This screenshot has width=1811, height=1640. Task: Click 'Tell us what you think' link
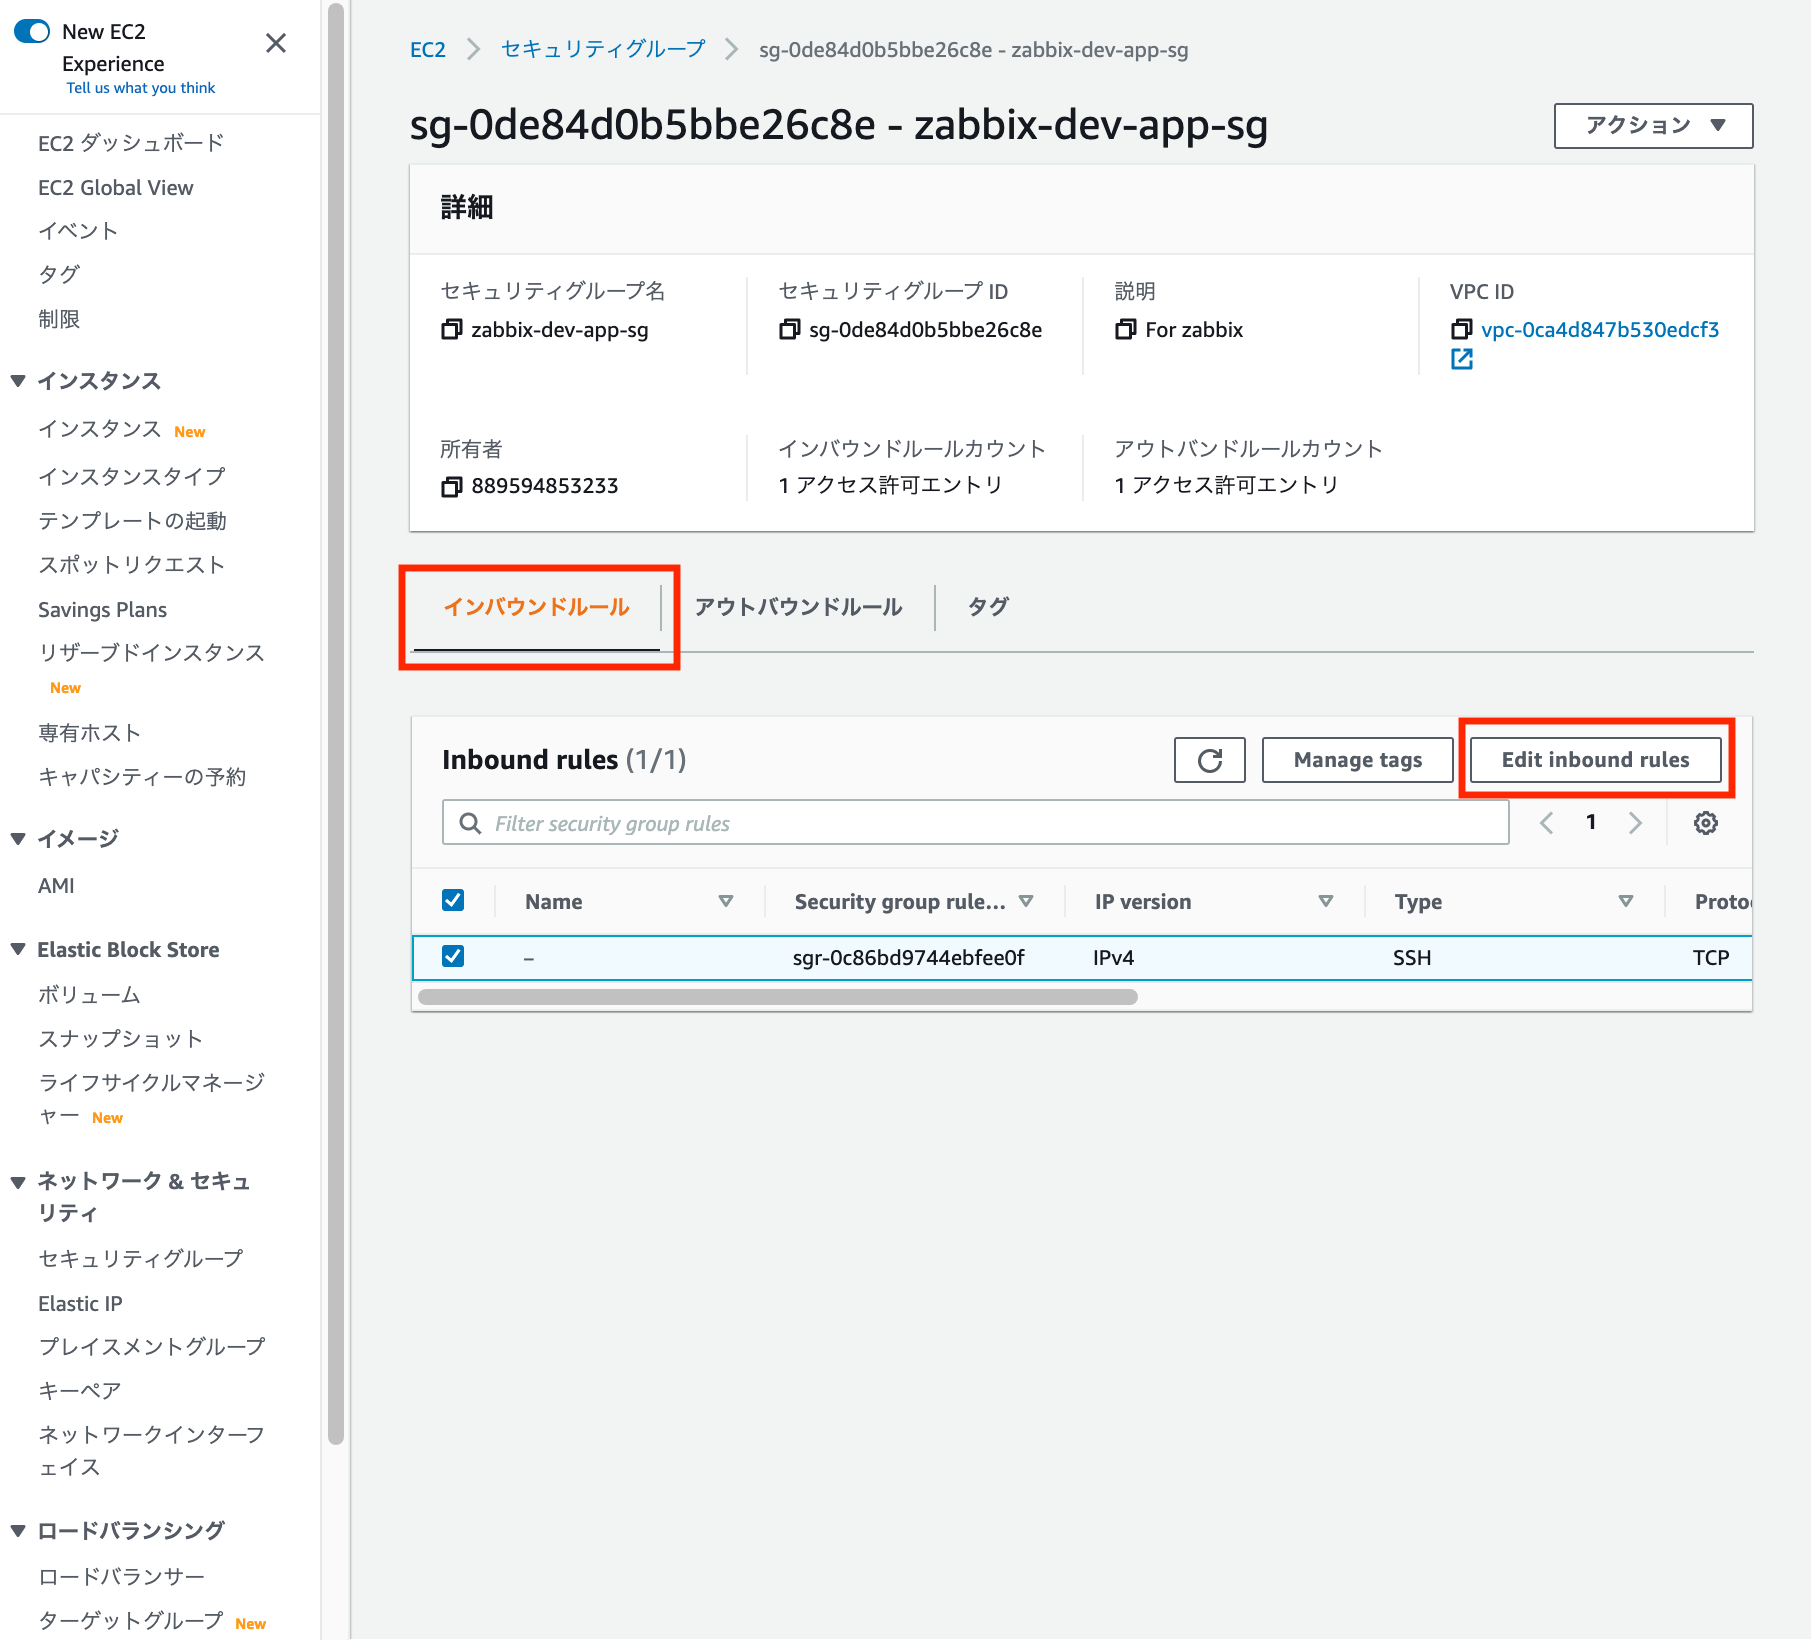[141, 88]
